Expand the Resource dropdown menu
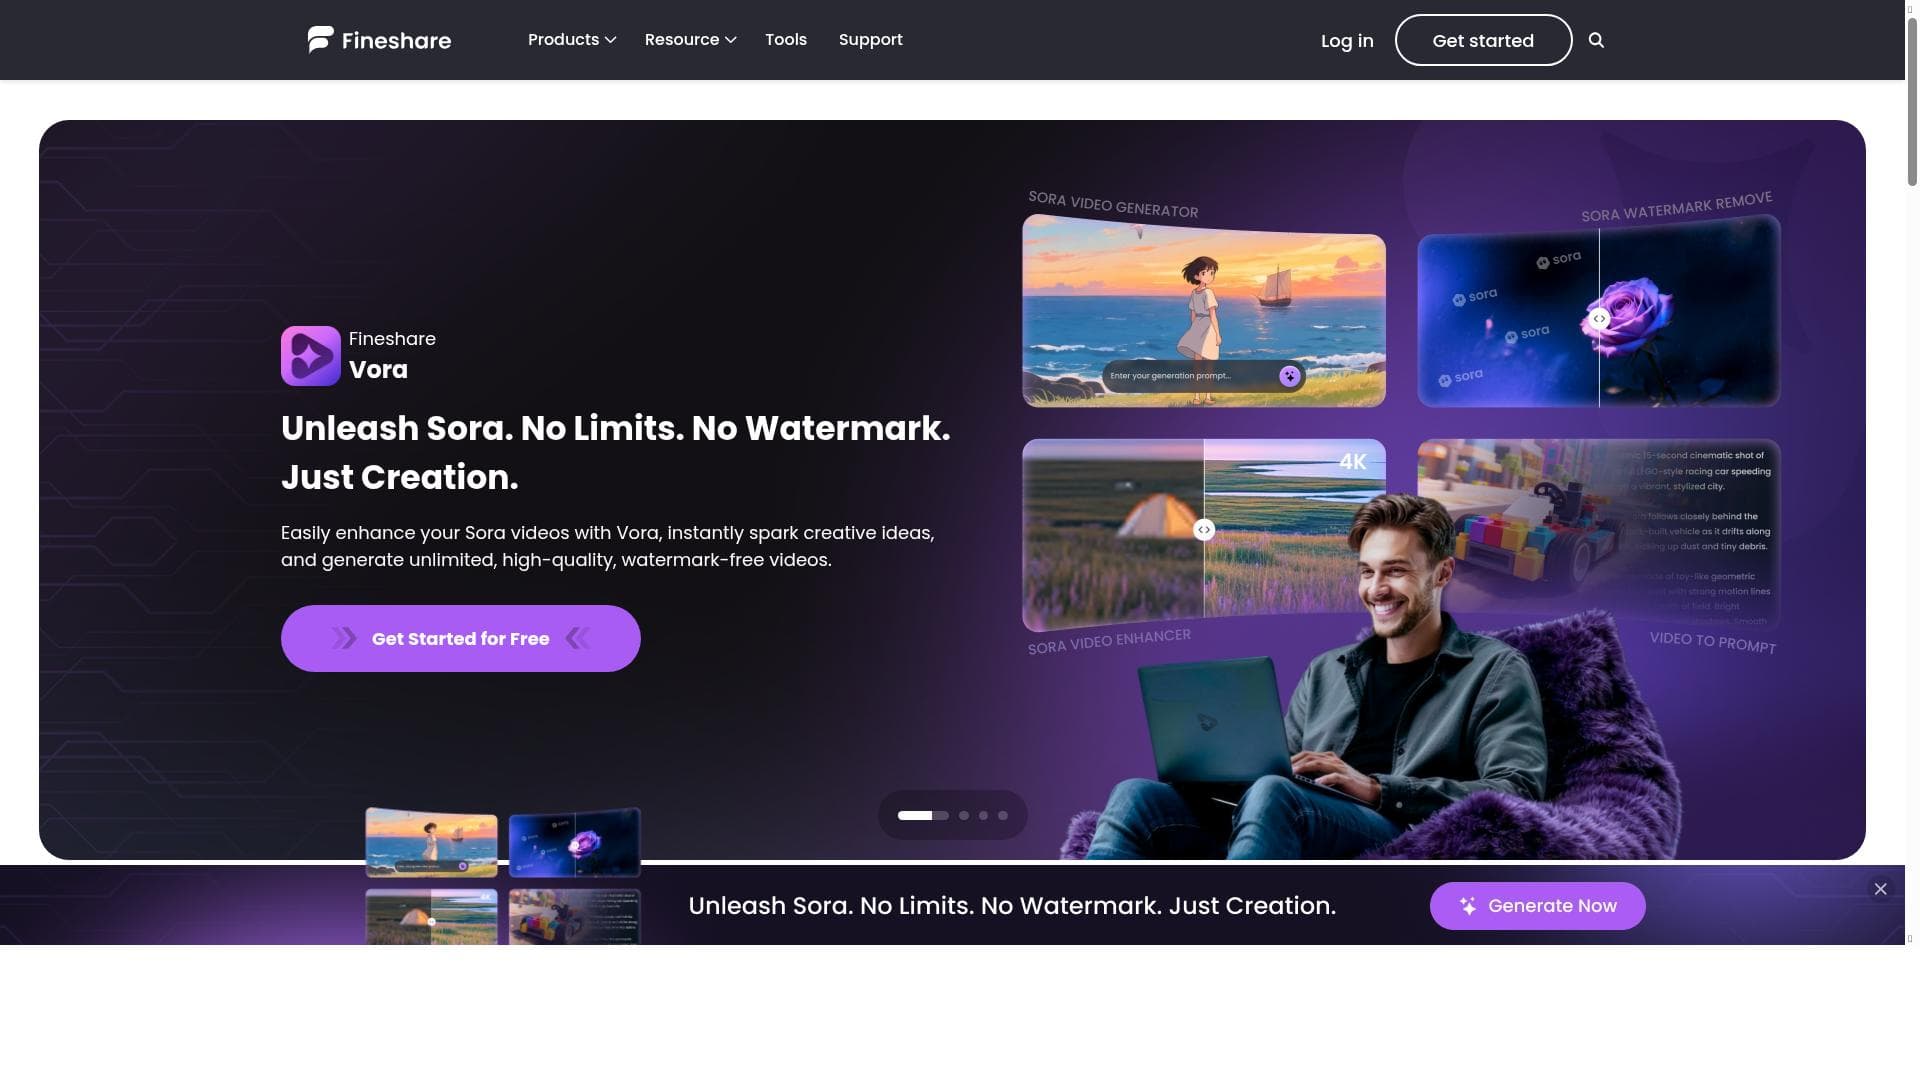This screenshot has width=1920, height=1080. click(x=690, y=40)
